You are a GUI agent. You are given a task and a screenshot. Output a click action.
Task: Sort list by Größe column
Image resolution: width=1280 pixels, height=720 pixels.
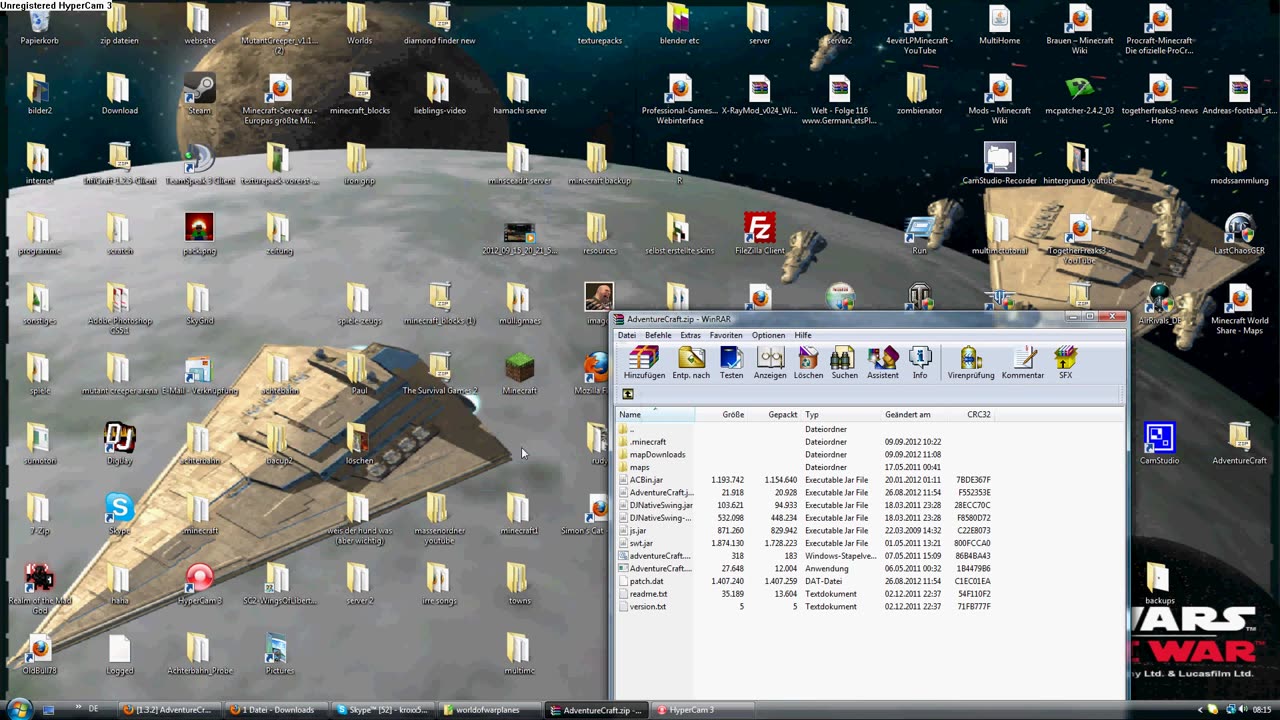722,414
